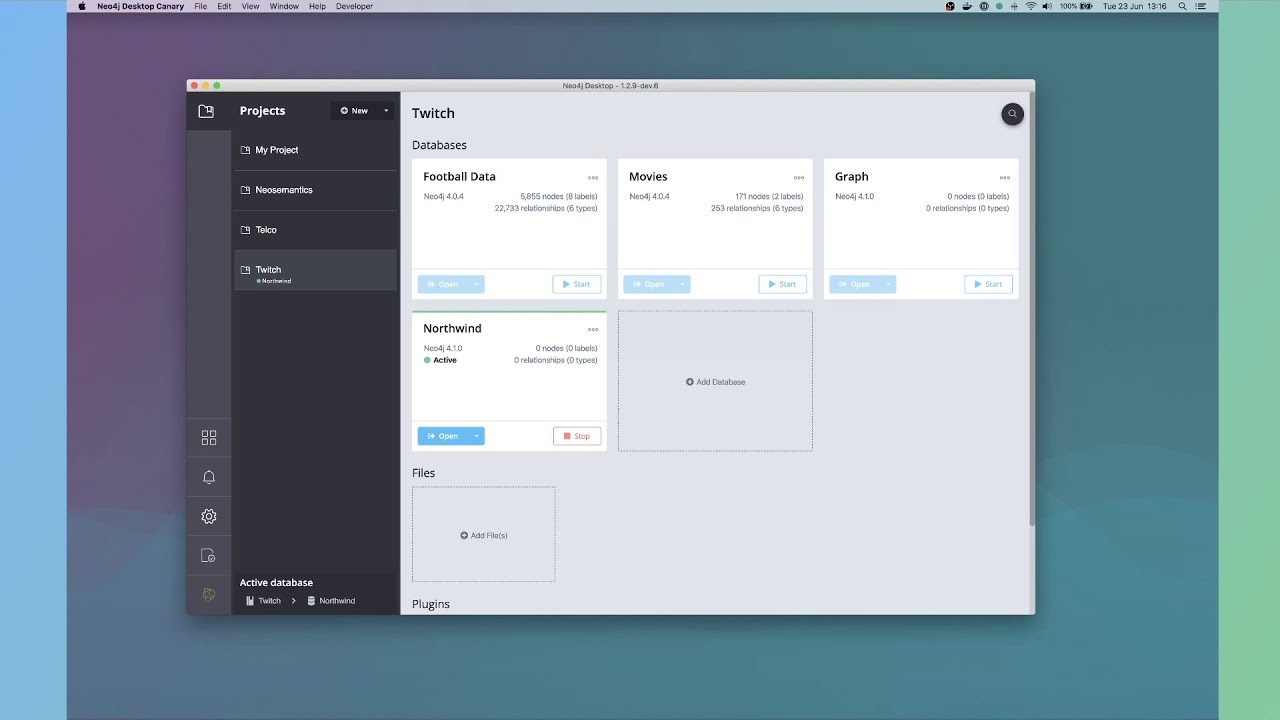Open the settings gear in sidebar
This screenshot has height=720, width=1280.
[x=209, y=516]
